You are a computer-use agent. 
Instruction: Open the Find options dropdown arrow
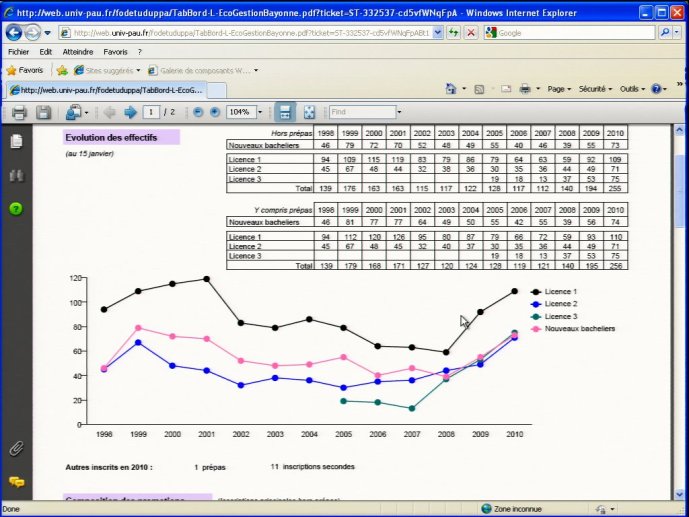(399, 112)
